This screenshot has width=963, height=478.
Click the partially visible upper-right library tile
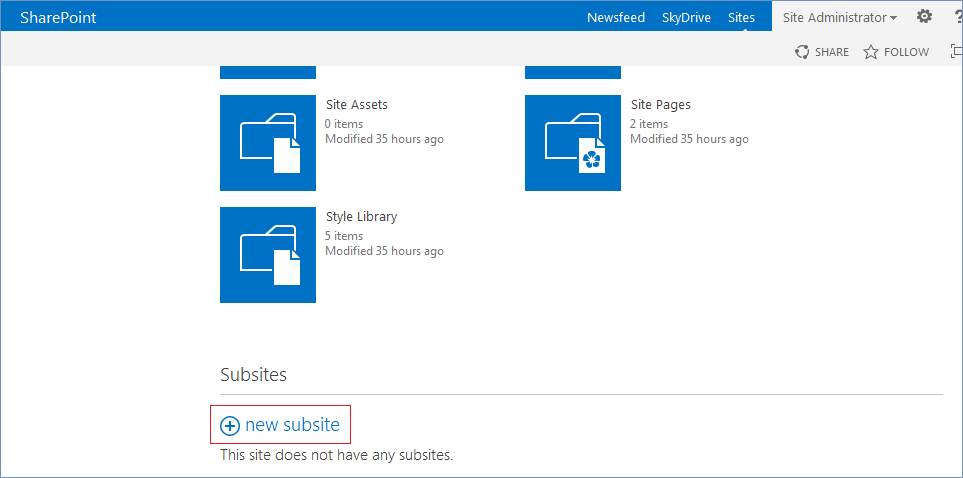573,72
